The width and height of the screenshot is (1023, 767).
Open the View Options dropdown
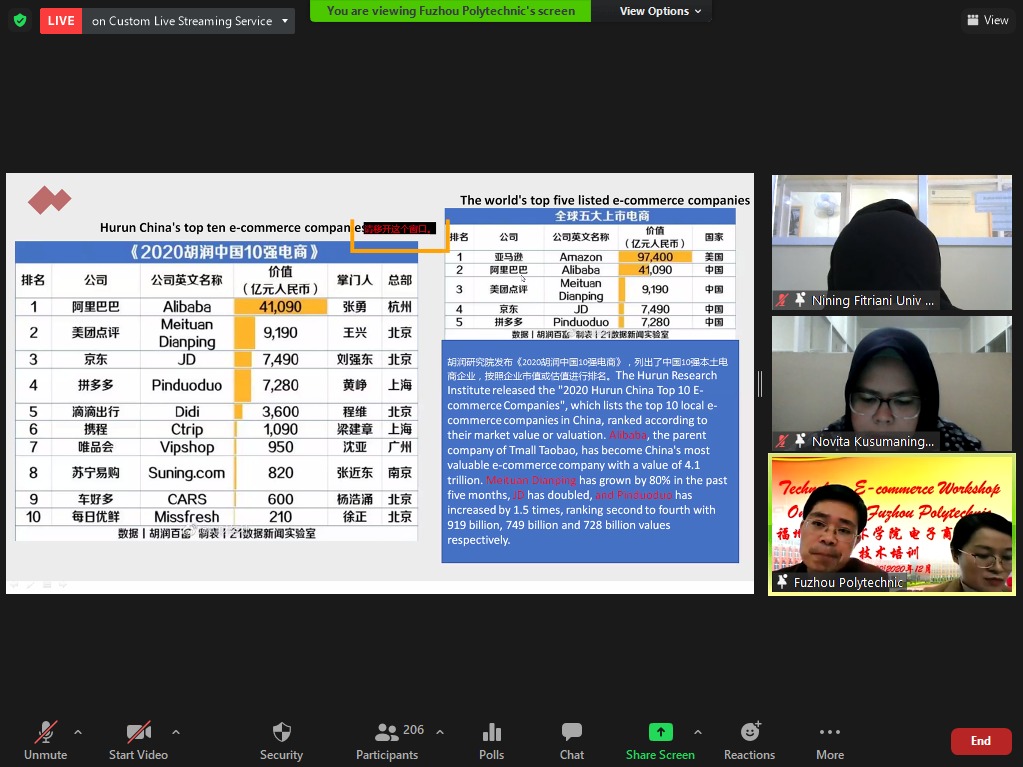coord(660,11)
